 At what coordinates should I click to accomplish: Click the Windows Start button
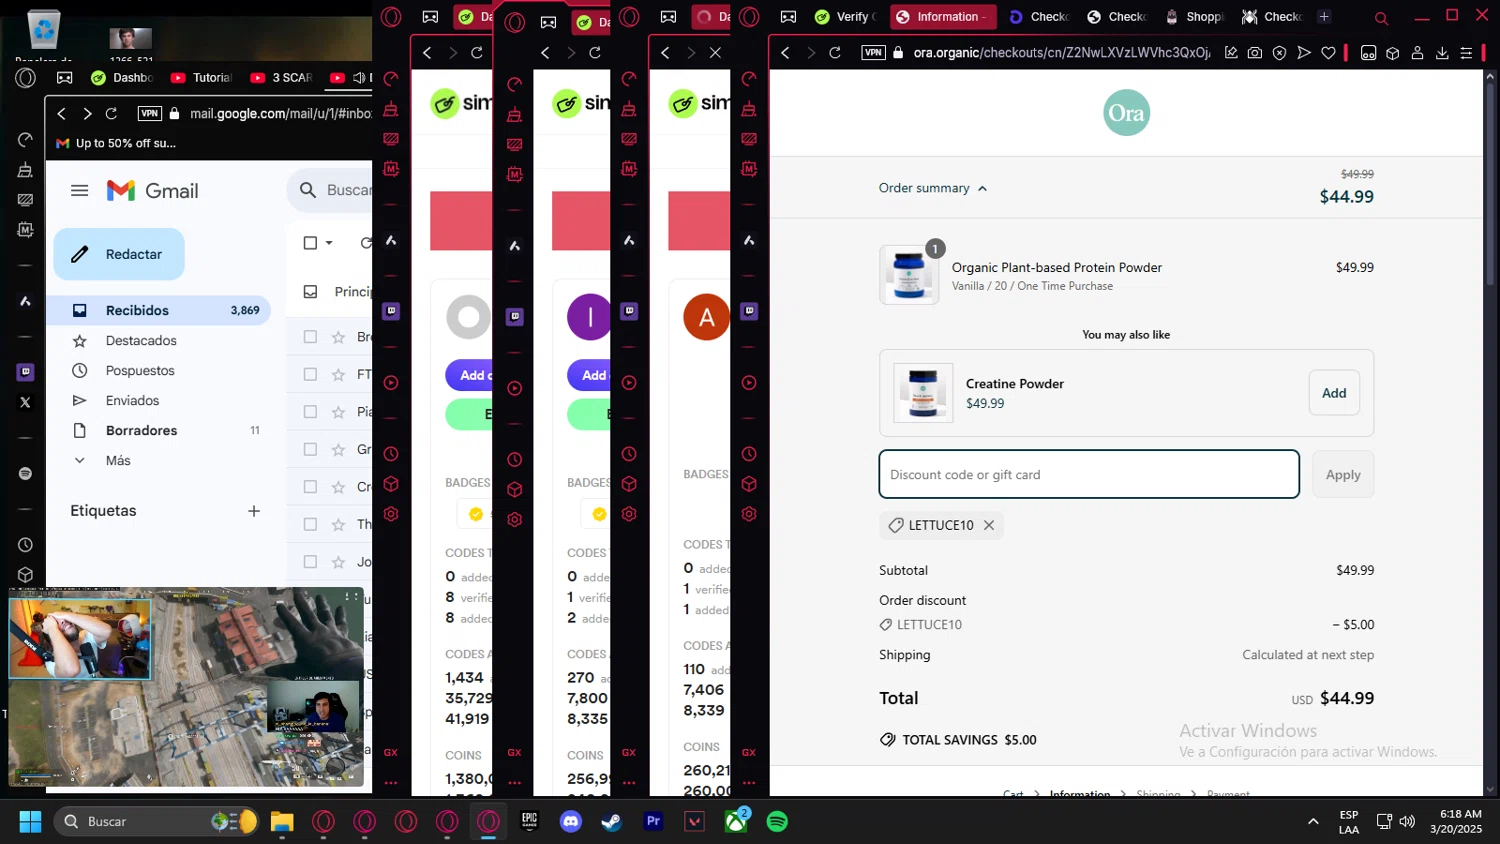(30, 821)
